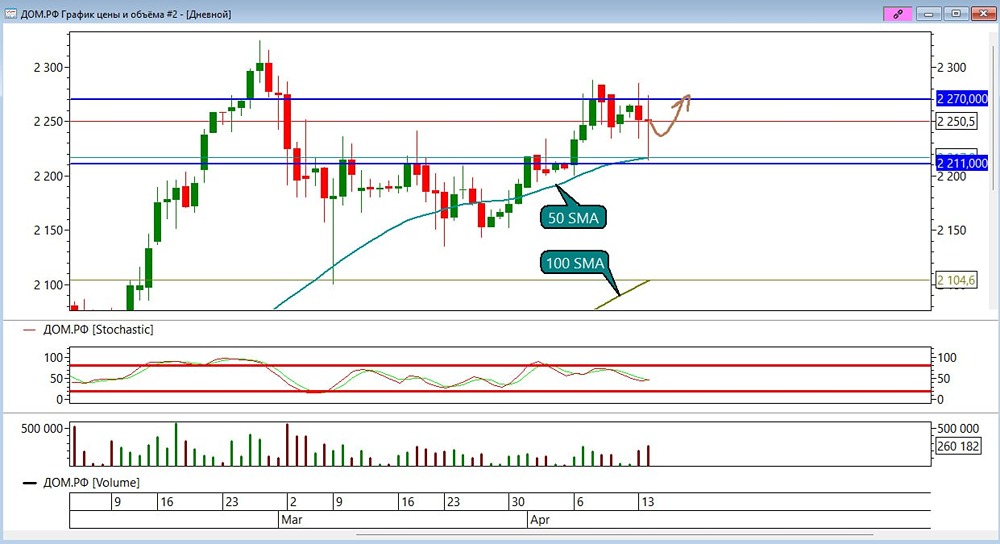1000x544 pixels.
Task: Select the 2 250,5 current price label
Action: [x=957, y=121]
